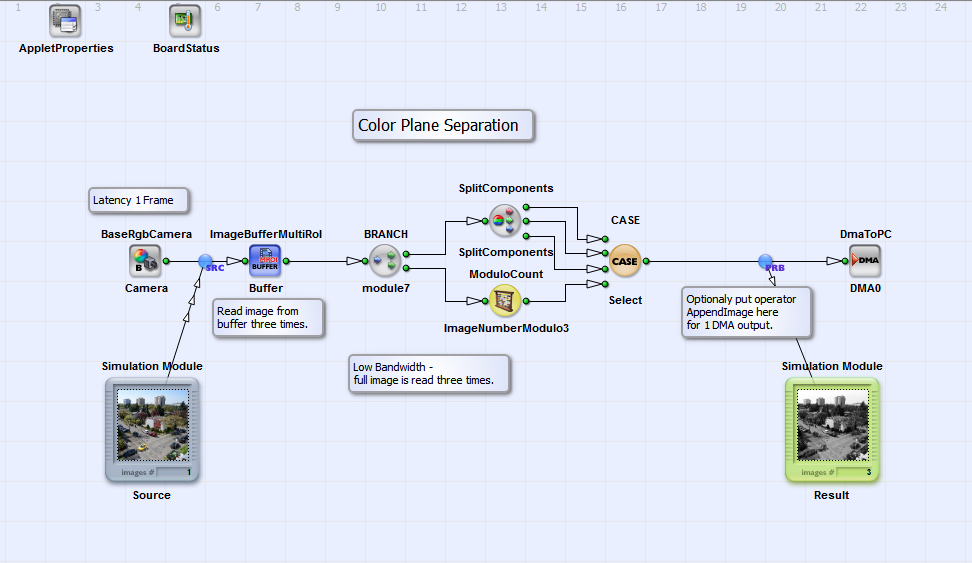Click the images count field on Result
Screen dimensions: 972x563
point(855,472)
